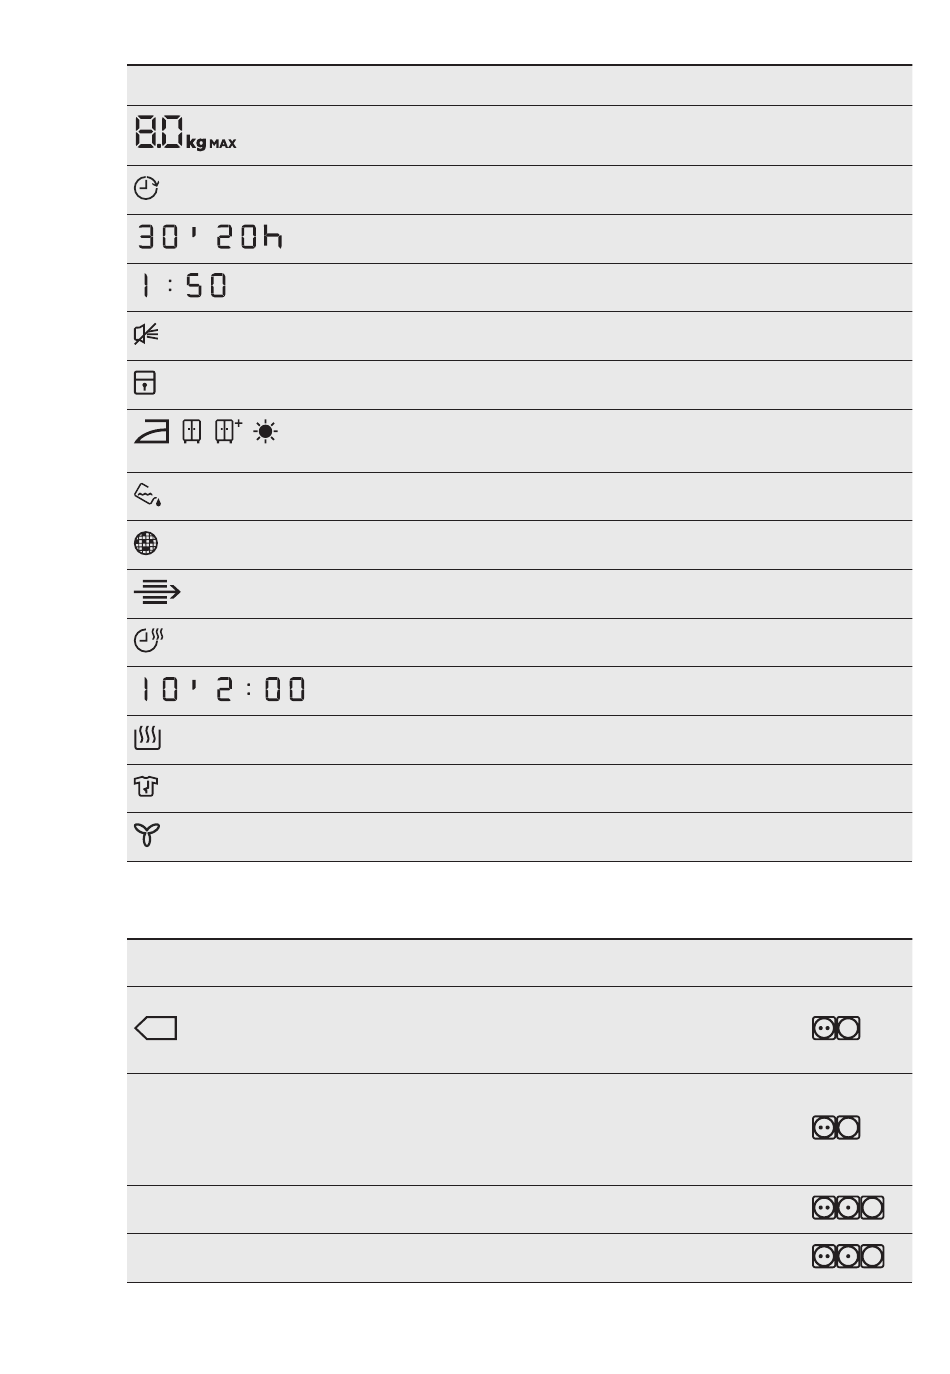Click the empty water container icon

(x=148, y=494)
